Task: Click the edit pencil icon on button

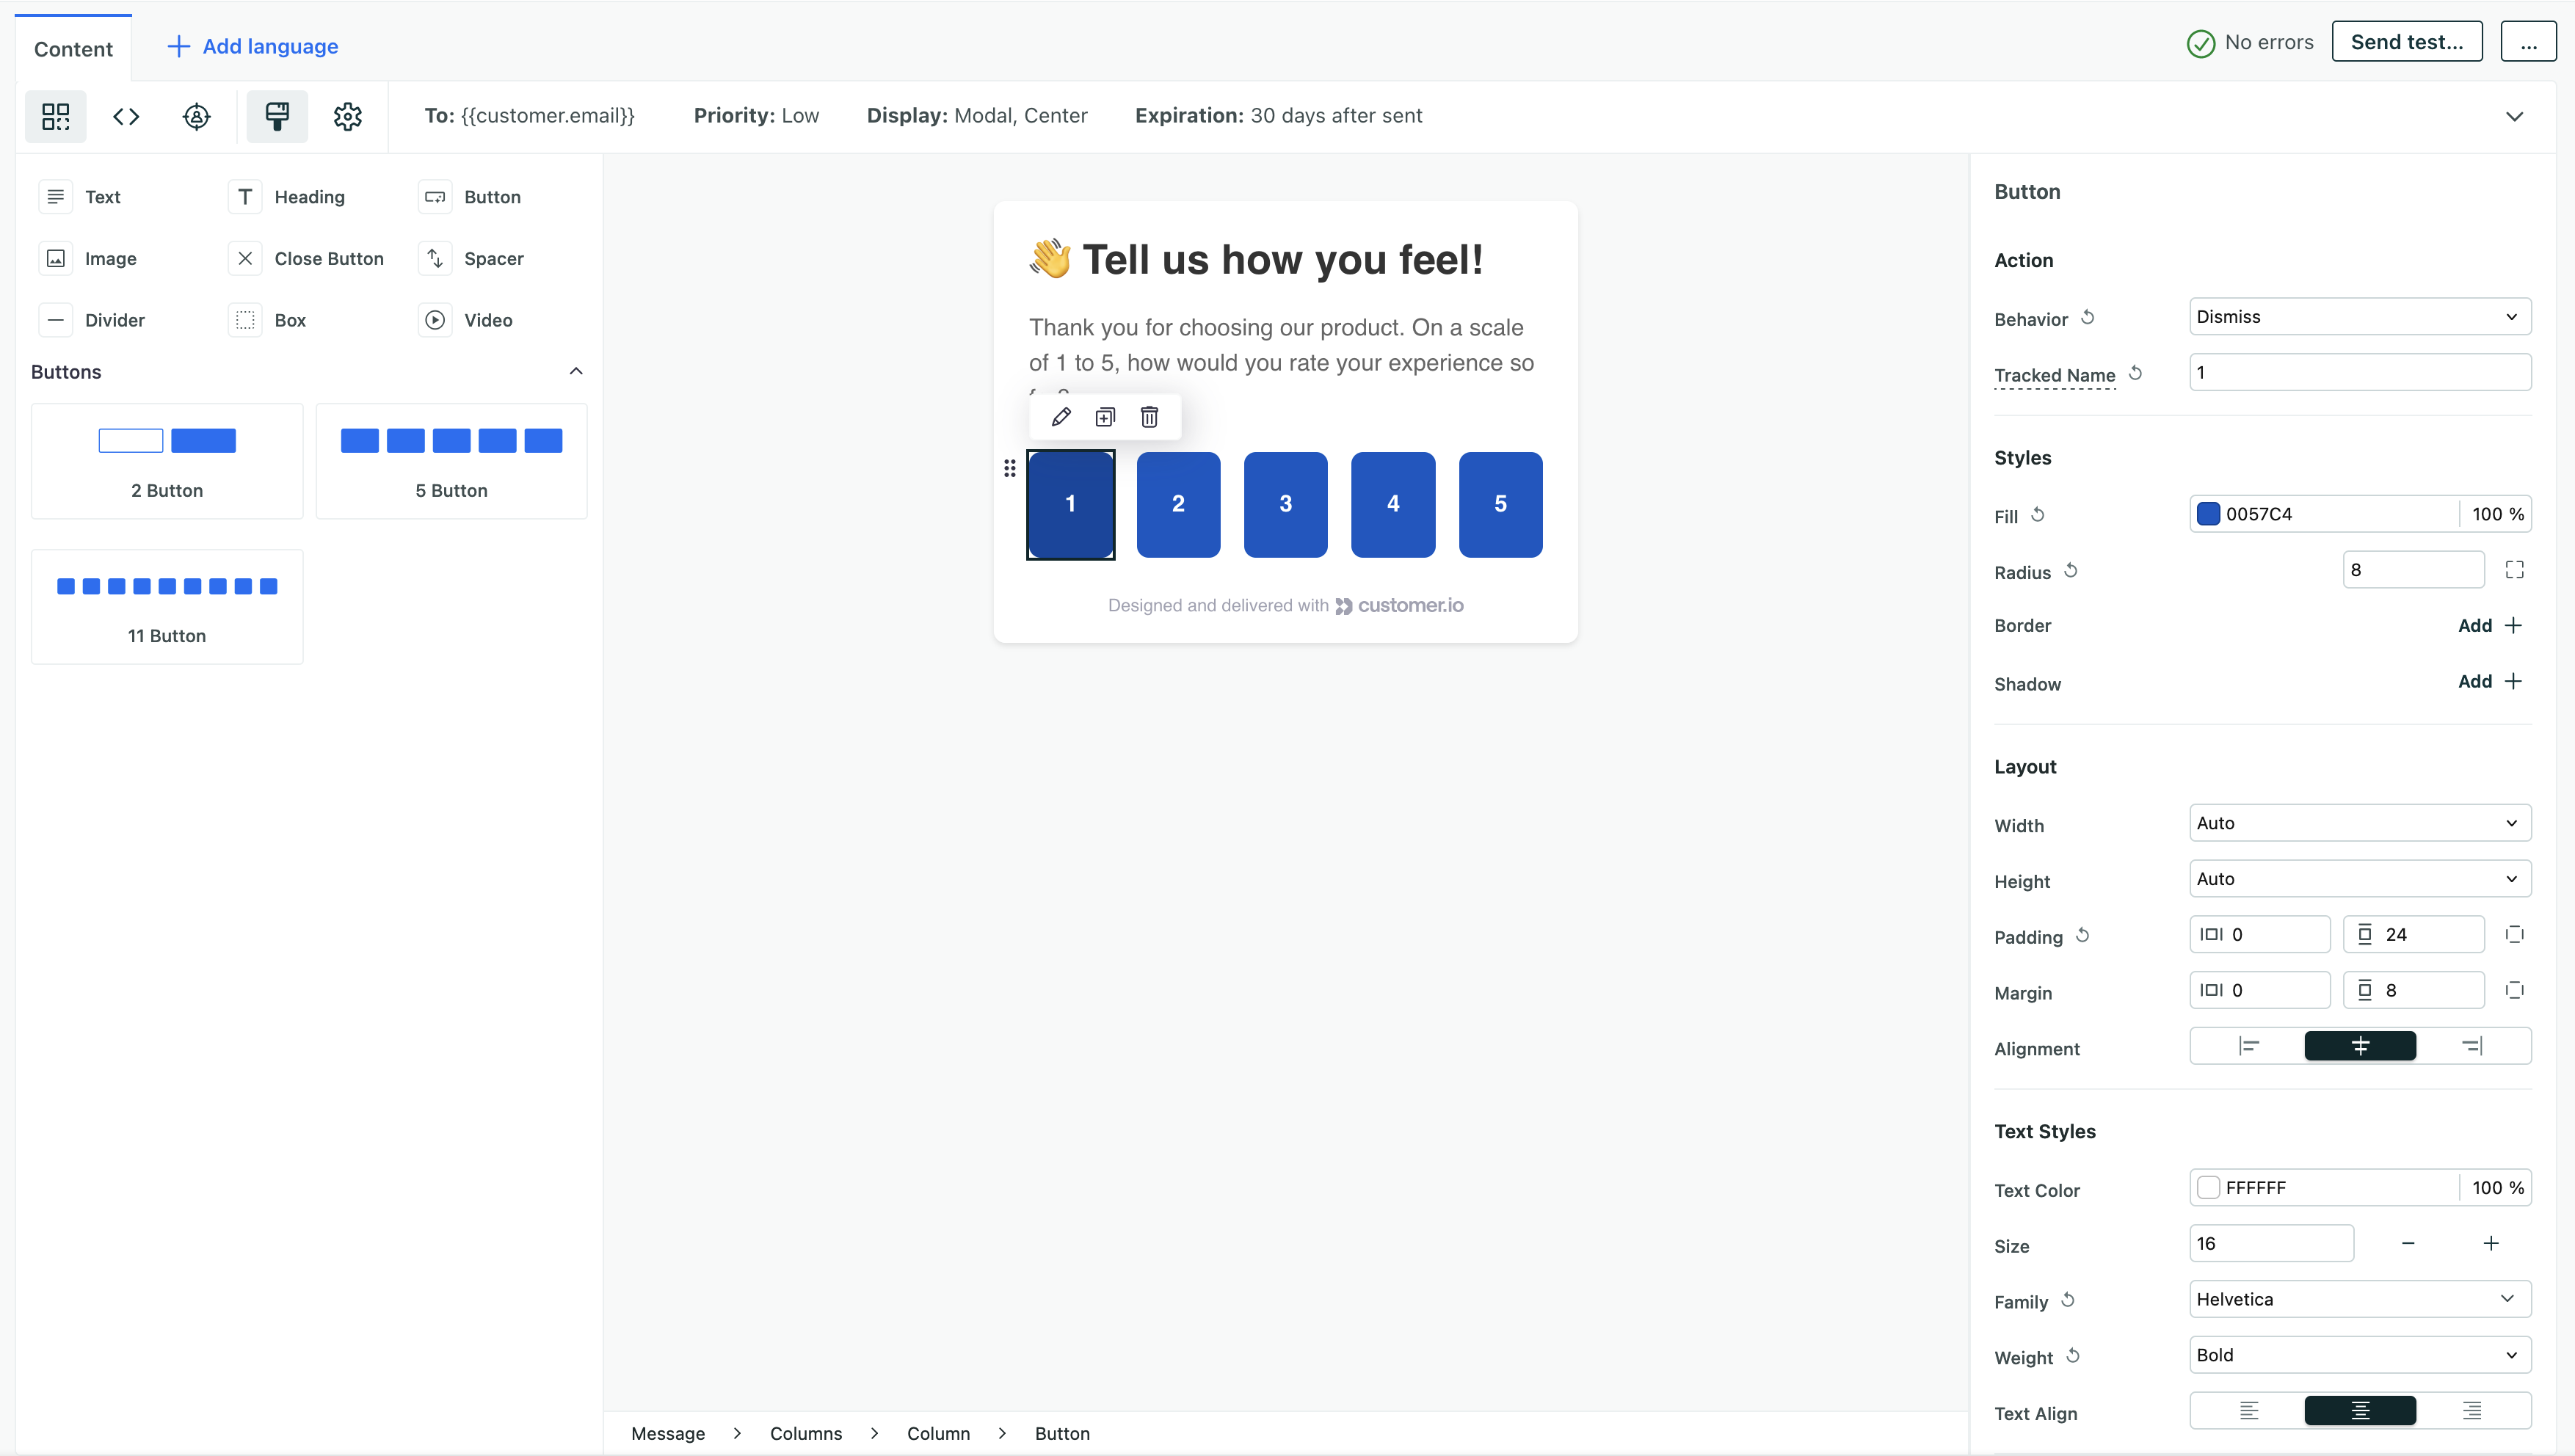Action: pos(1061,416)
